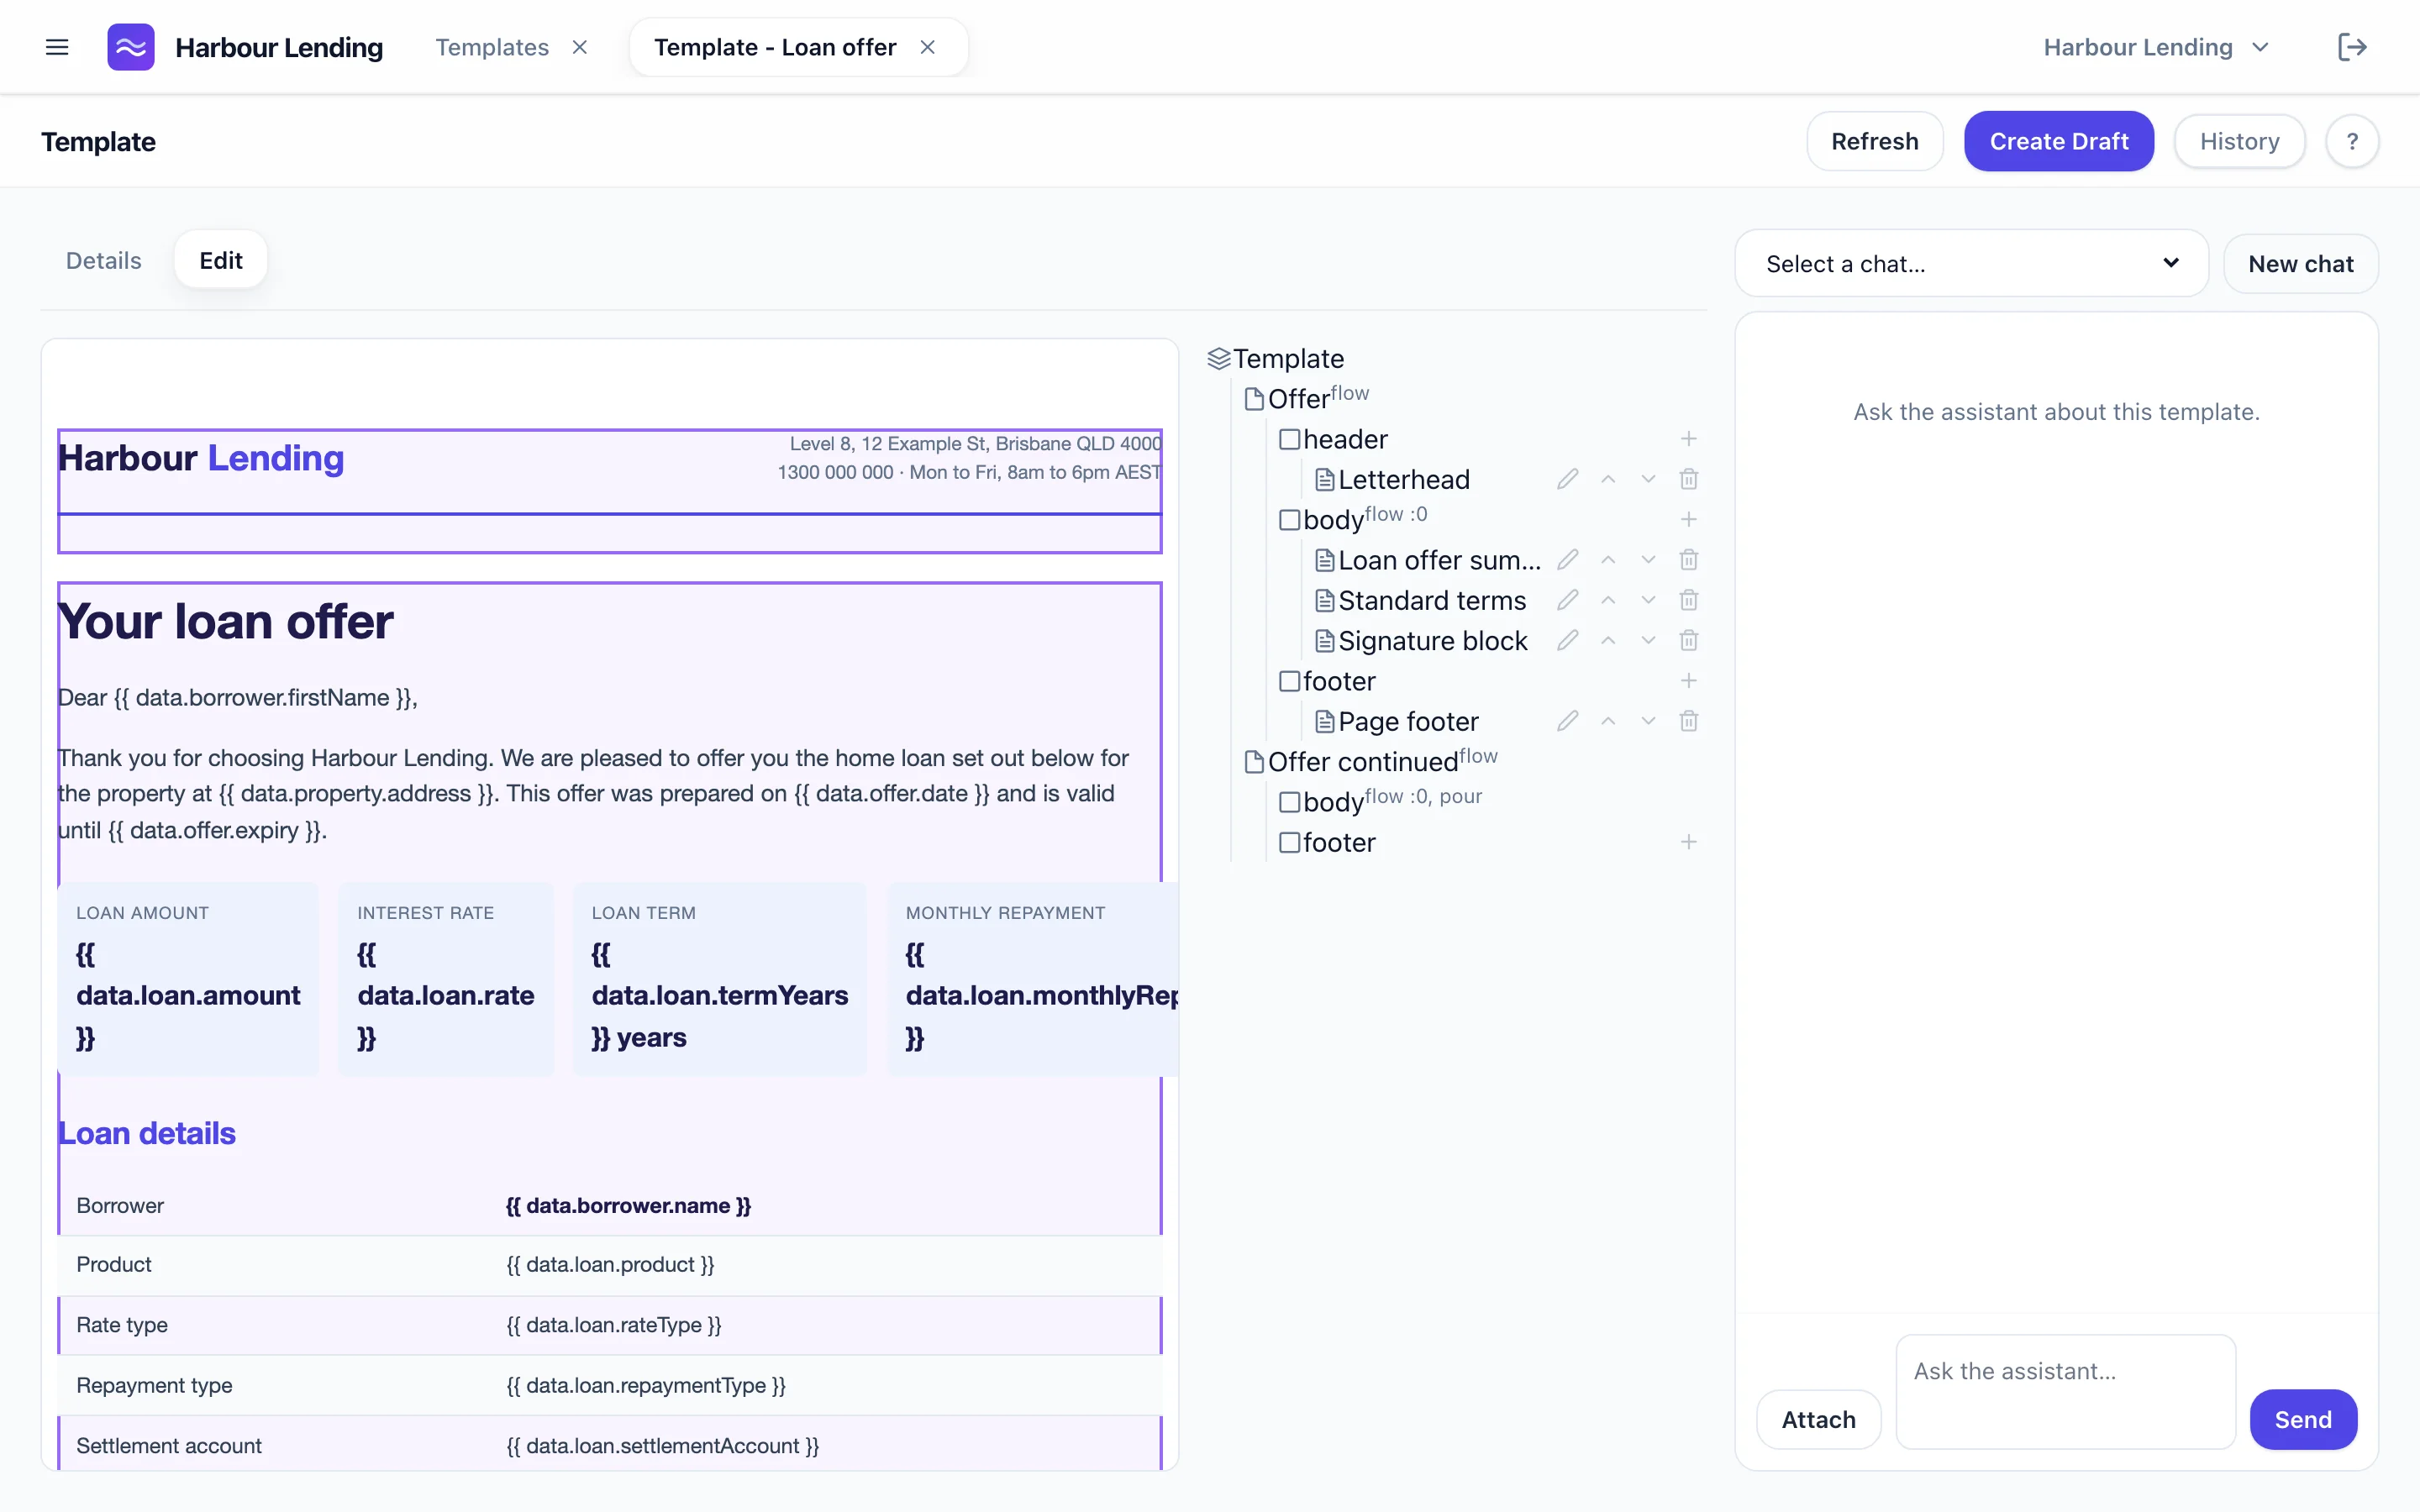Click the Refresh button
This screenshot has height=1512, width=2420.
pyautogui.click(x=1874, y=141)
